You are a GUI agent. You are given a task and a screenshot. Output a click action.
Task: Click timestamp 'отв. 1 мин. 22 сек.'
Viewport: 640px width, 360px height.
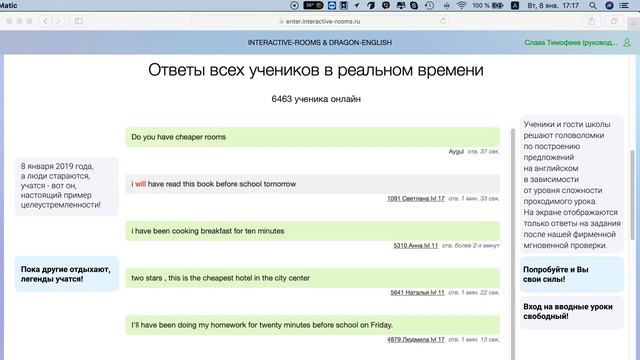pyautogui.click(x=474, y=292)
